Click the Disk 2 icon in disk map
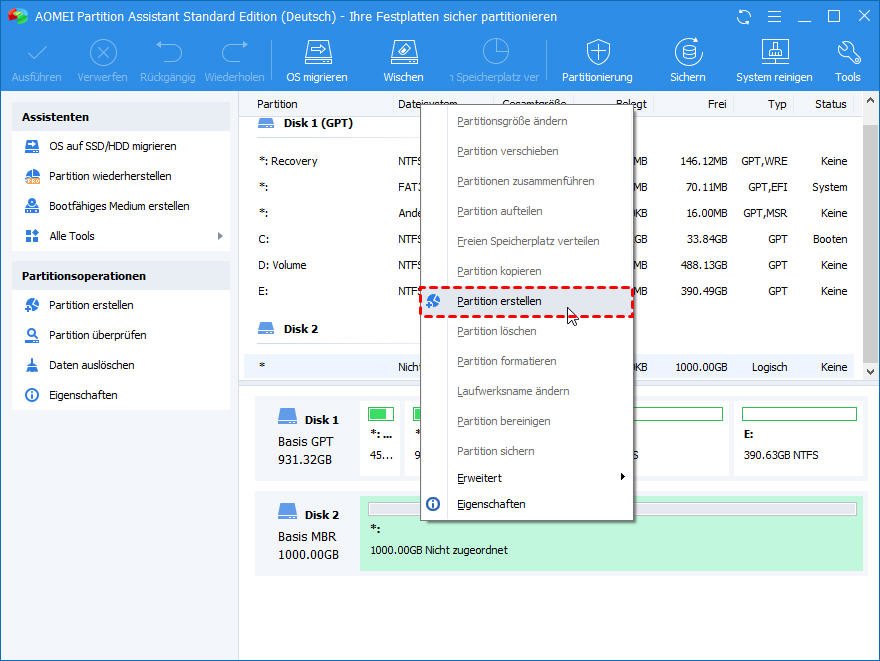Screen dimensions: 880x661 pos(287,511)
